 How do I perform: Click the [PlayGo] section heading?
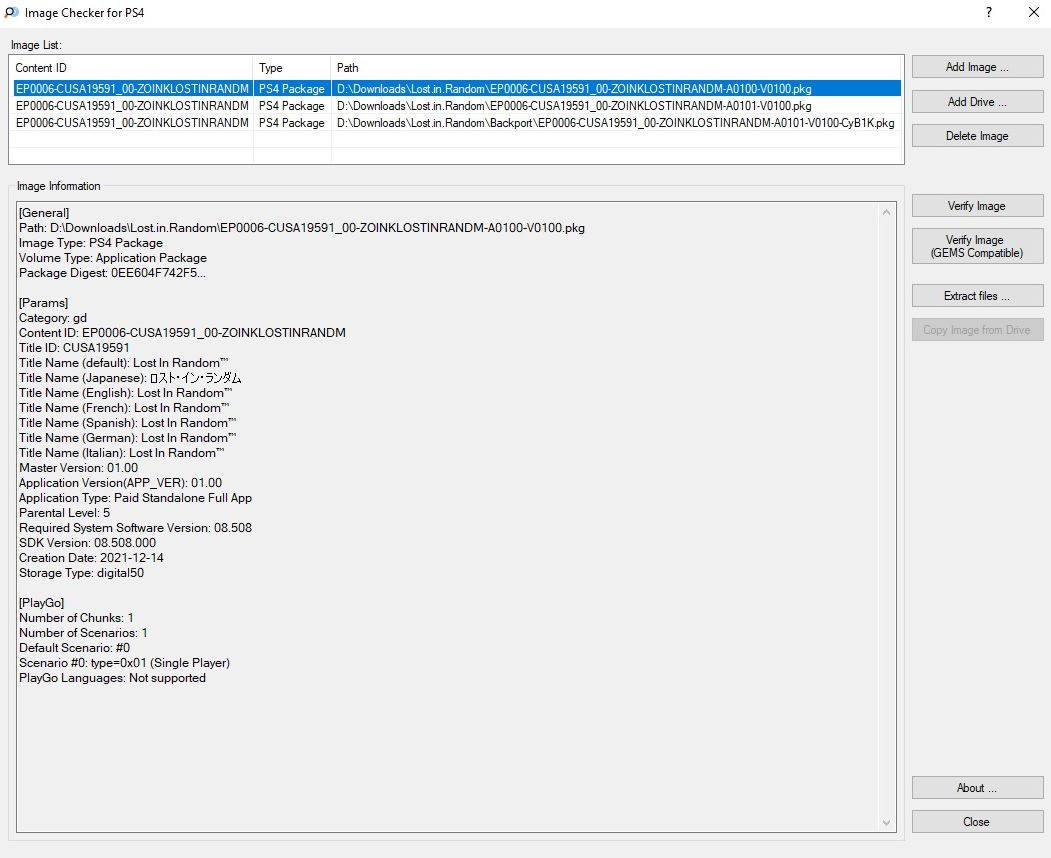tap(42, 603)
